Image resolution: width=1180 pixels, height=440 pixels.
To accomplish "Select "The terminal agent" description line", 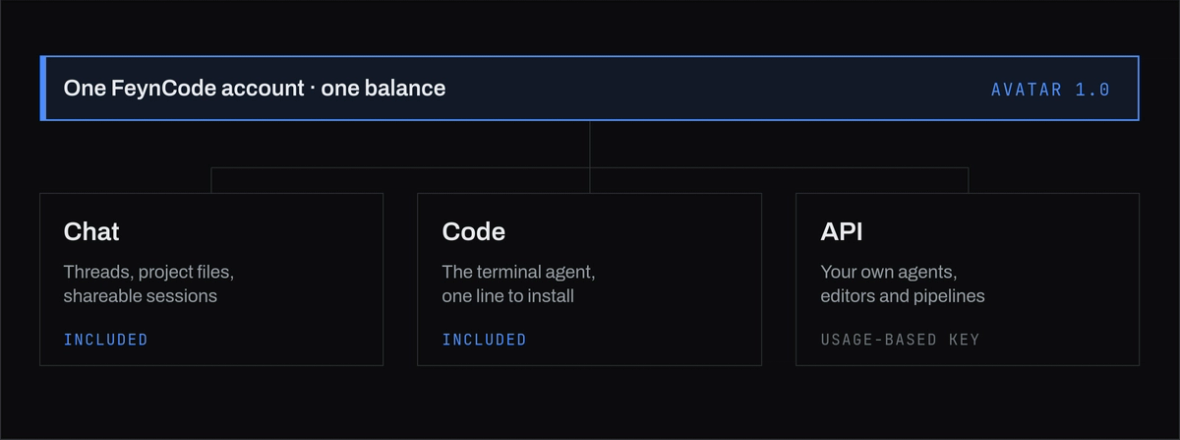I will pyautogui.click(x=519, y=272).
